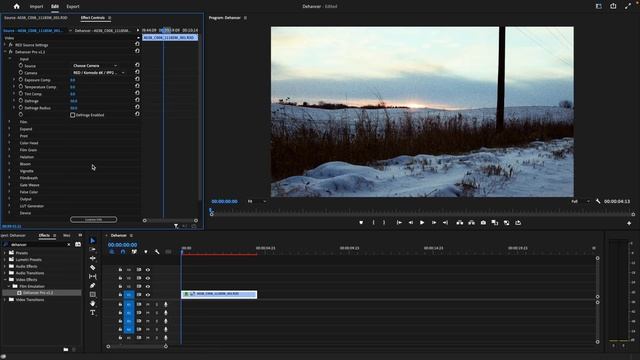The image size is (640, 360).
Task: Open Program monitor wrench settings
Action: point(598,201)
